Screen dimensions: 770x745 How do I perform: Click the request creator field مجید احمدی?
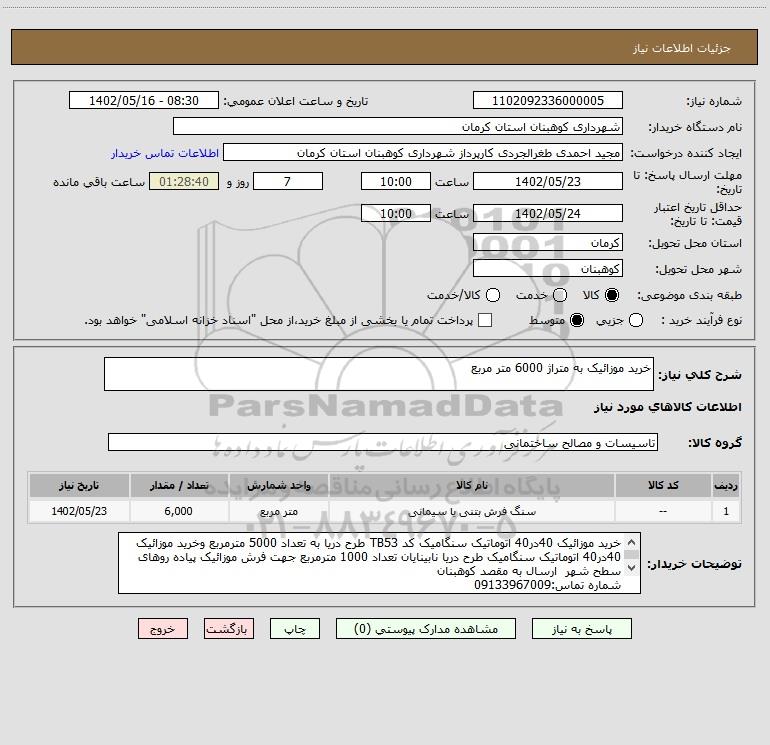pos(423,153)
